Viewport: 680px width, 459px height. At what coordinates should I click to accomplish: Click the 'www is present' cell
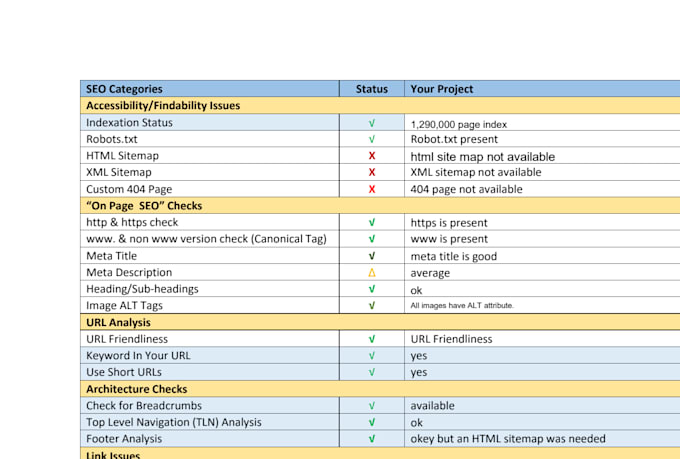tap(542, 239)
